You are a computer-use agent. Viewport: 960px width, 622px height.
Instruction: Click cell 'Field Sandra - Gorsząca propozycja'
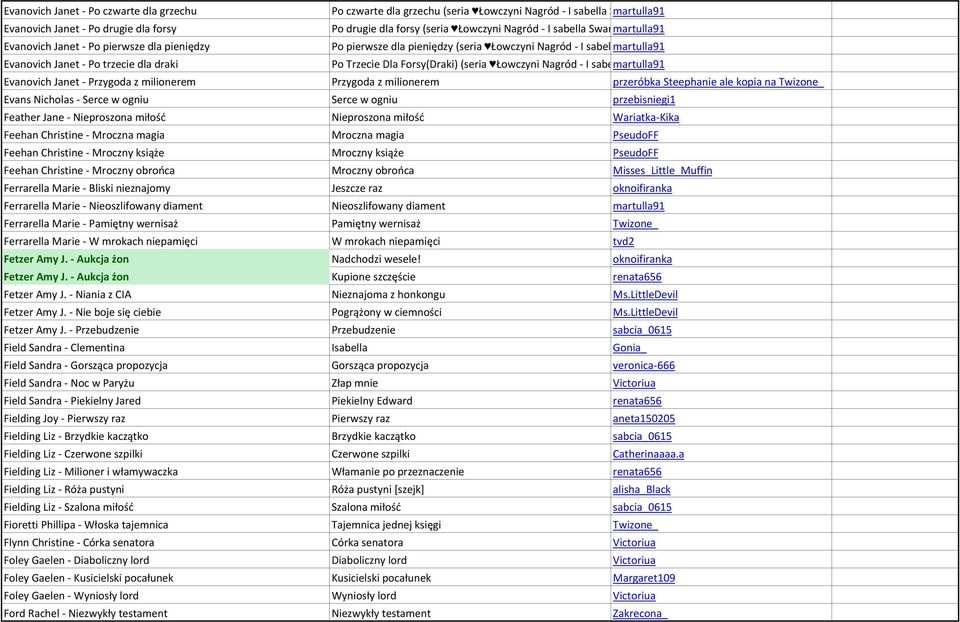coord(165,365)
